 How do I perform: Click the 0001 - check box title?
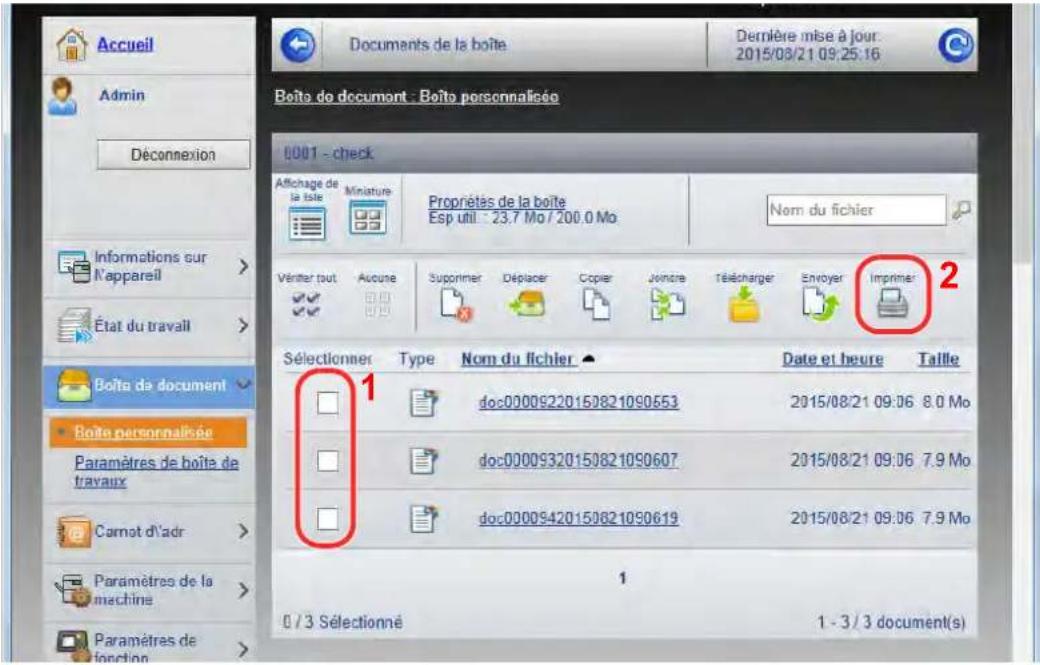328,153
